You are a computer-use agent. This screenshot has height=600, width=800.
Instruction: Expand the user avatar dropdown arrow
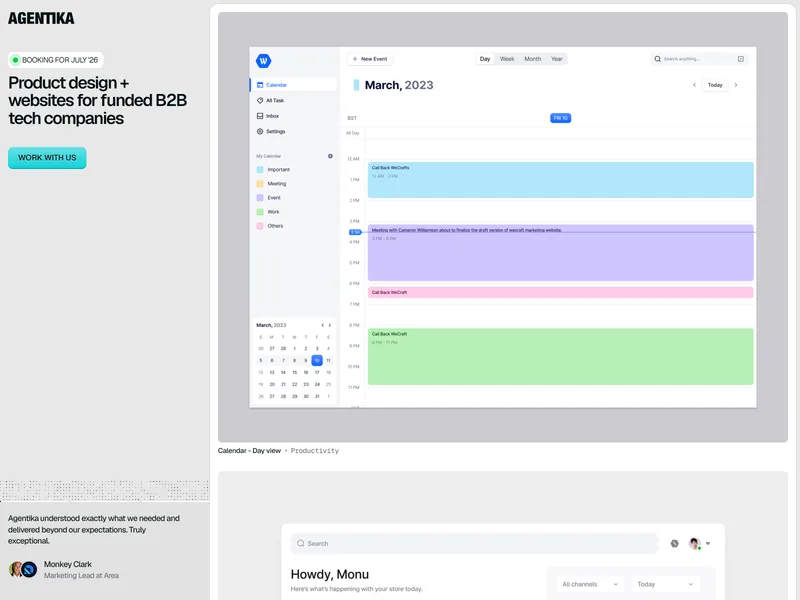point(708,543)
